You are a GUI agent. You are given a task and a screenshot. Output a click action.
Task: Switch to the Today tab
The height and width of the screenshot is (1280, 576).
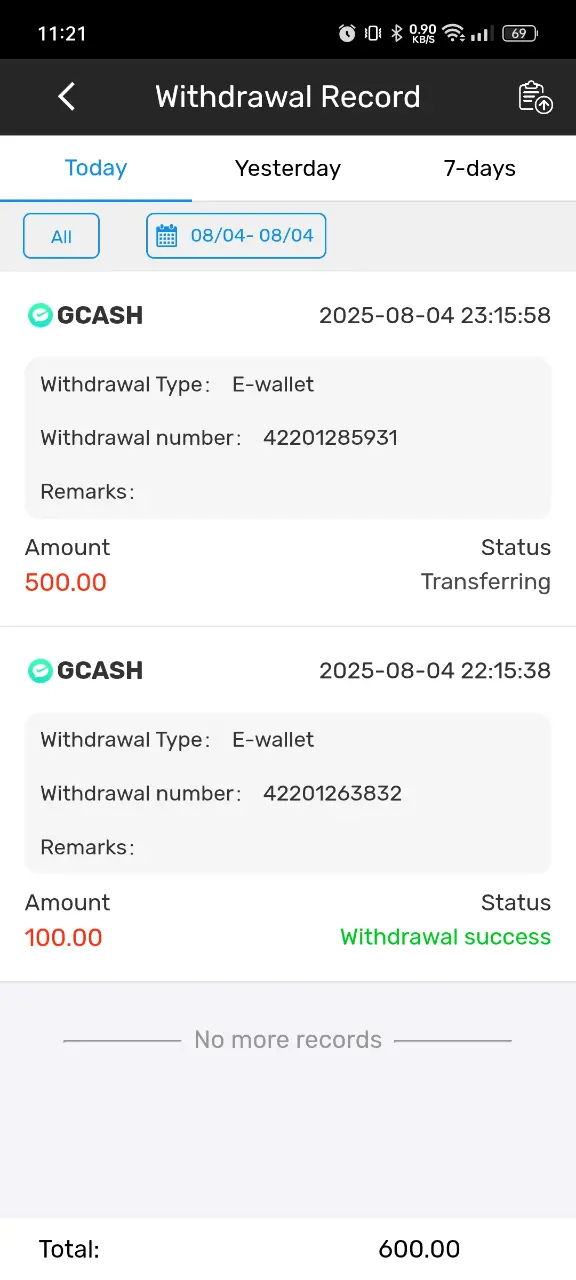pyautogui.click(x=96, y=168)
